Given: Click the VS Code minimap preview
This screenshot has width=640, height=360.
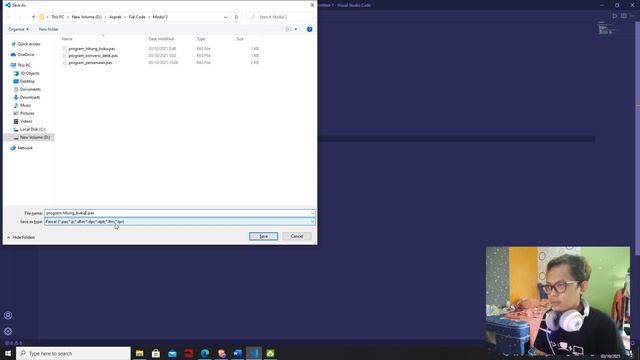Looking at the screenshot, I should (606, 29).
